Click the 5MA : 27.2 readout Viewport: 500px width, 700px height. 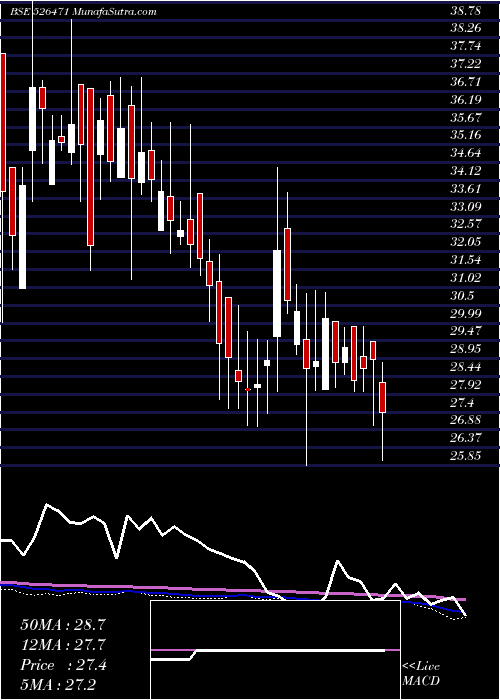(x=58, y=684)
